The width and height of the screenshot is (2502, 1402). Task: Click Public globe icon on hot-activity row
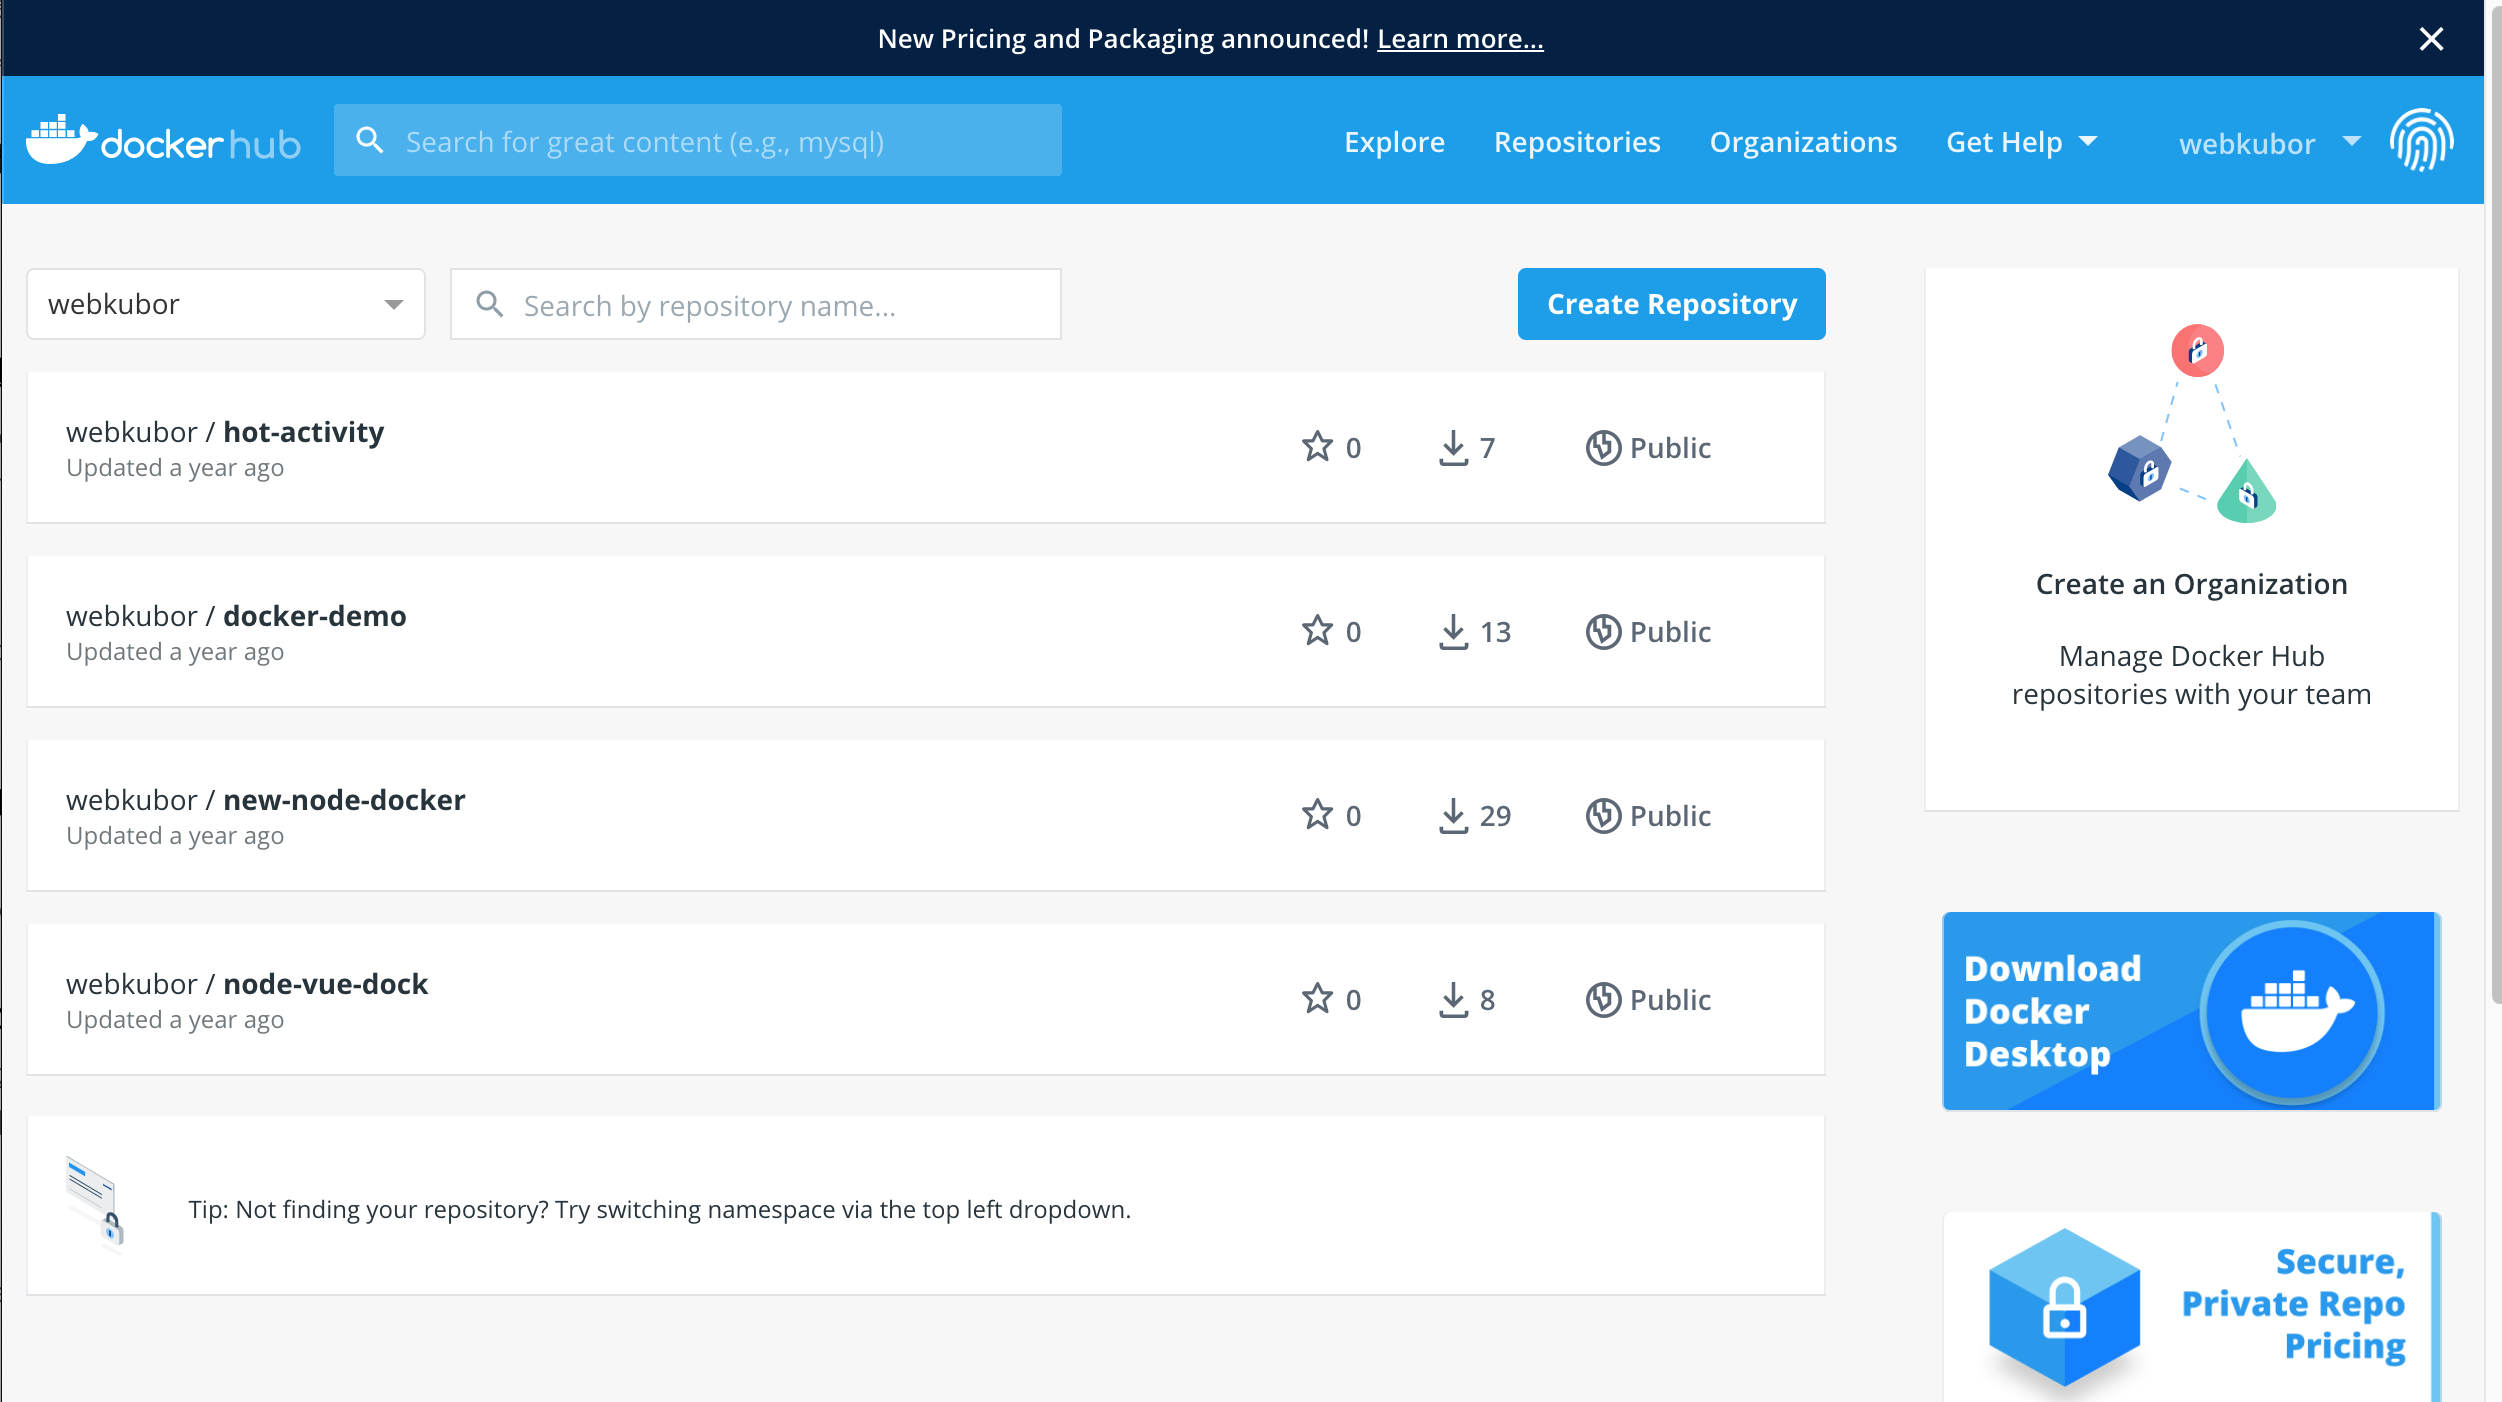click(x=1603, y=447)
